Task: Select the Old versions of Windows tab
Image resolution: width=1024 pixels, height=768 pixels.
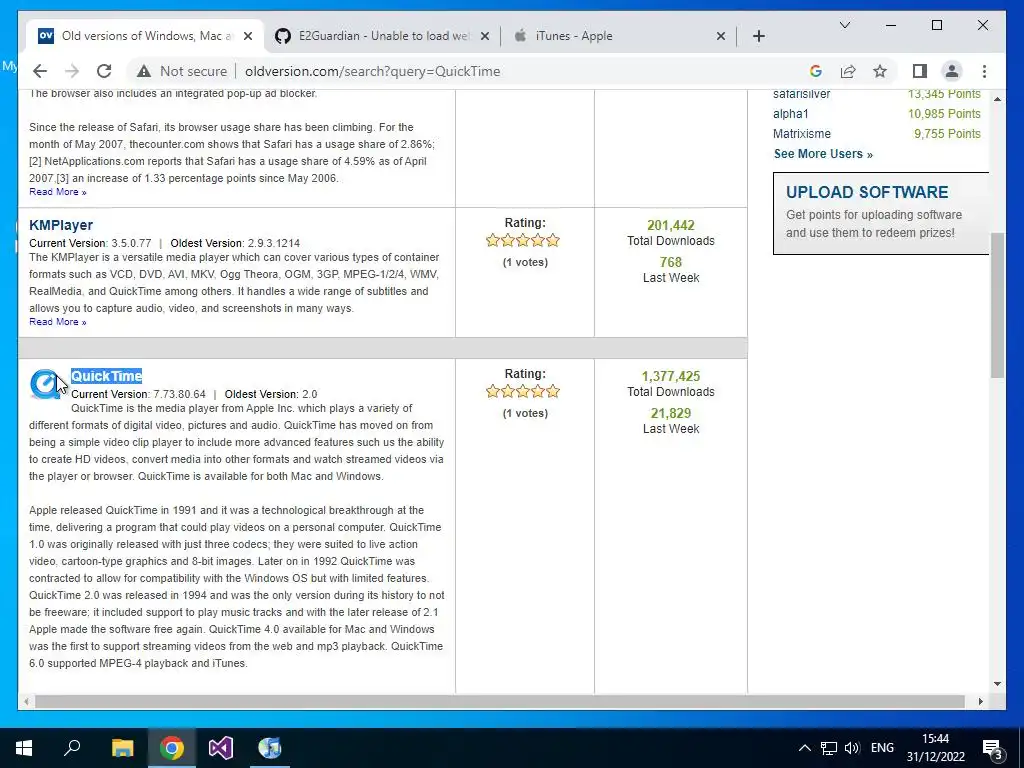Action: click(144, 36)
